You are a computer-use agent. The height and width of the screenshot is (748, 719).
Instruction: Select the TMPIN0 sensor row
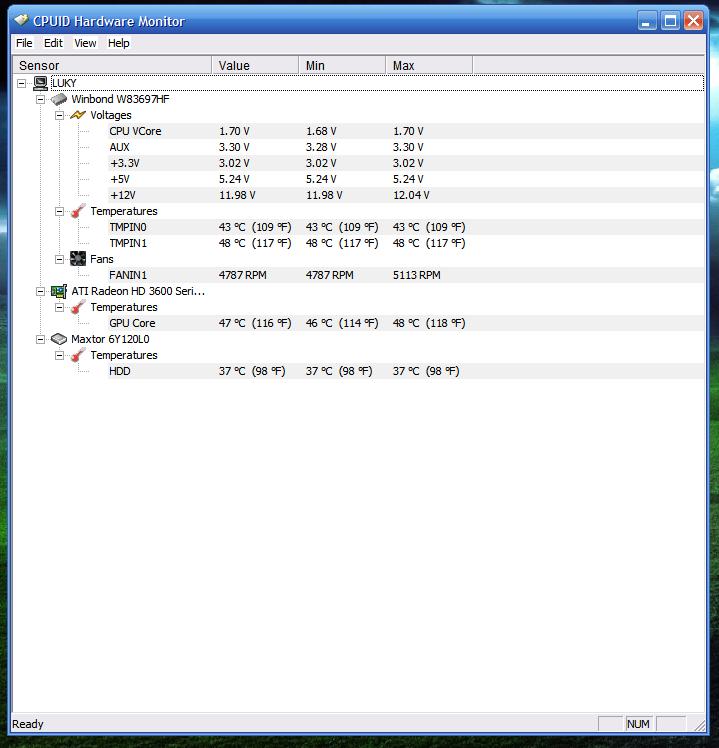[x=406, y=227]
